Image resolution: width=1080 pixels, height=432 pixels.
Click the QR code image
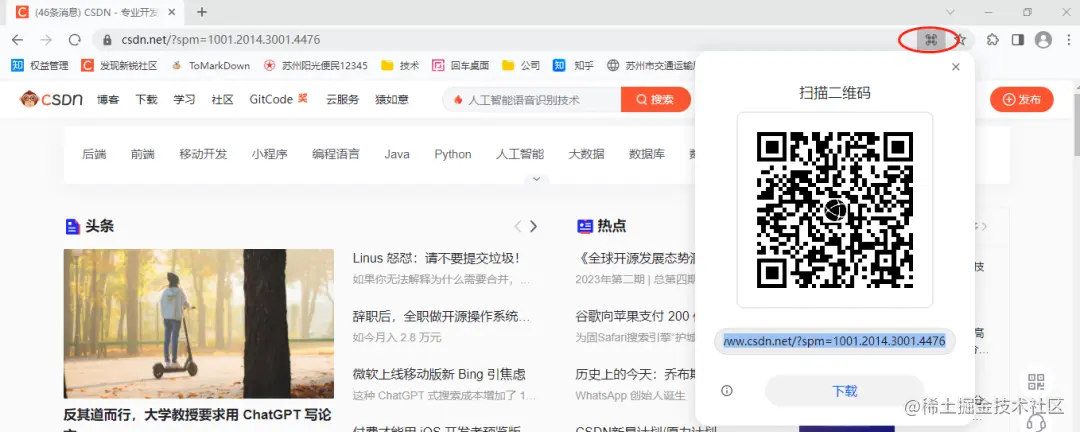[835, 209]
